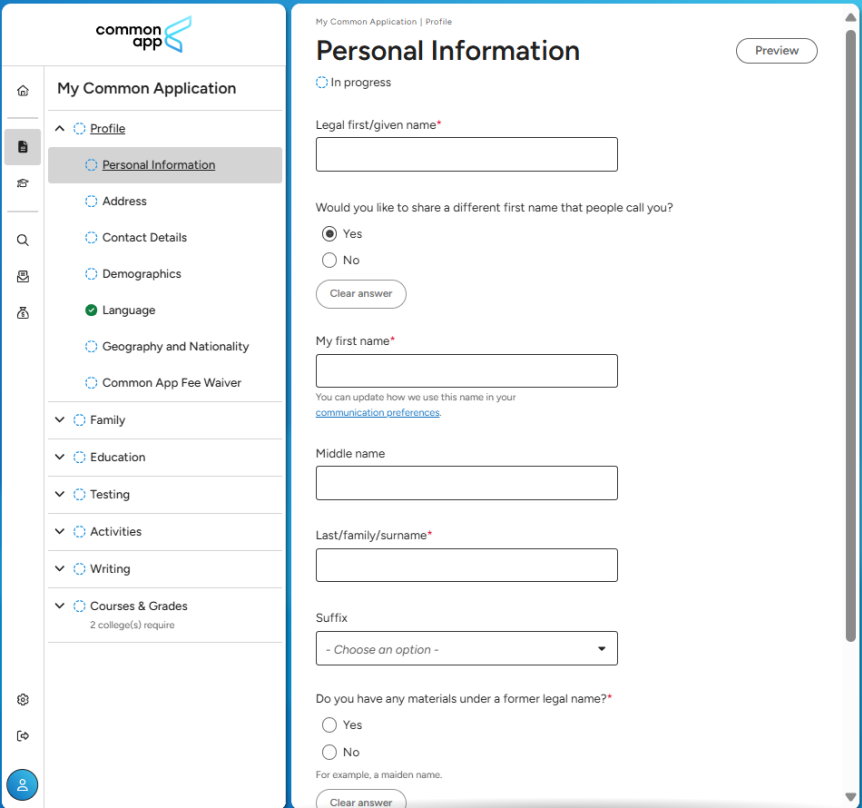Open My Common Application document icon
862x808 pixels.
(x=22, y=147)
